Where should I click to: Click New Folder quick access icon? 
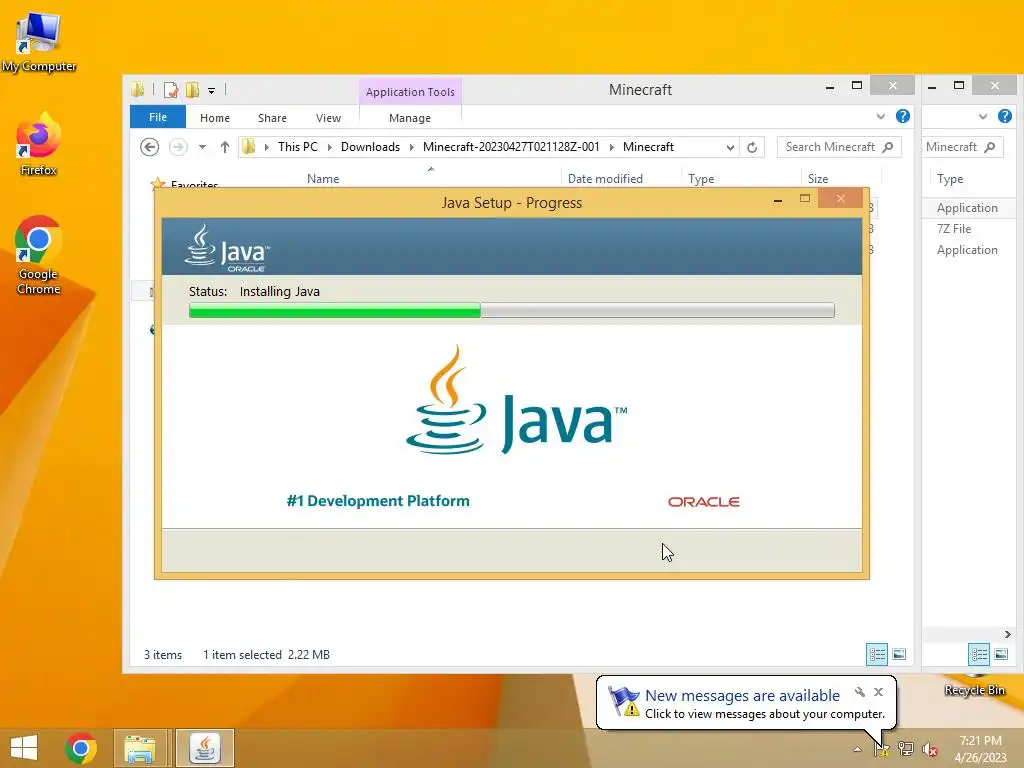(192, 89)
